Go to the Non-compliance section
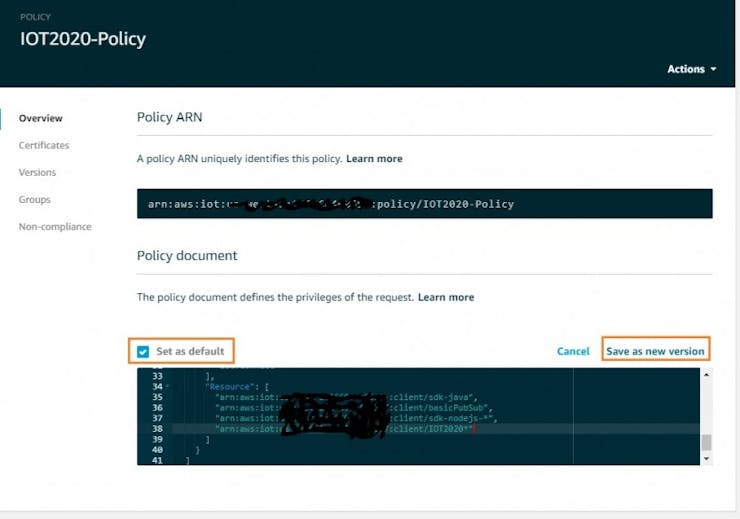This screenshot has width=740, height=519. (x=55, y=226)
